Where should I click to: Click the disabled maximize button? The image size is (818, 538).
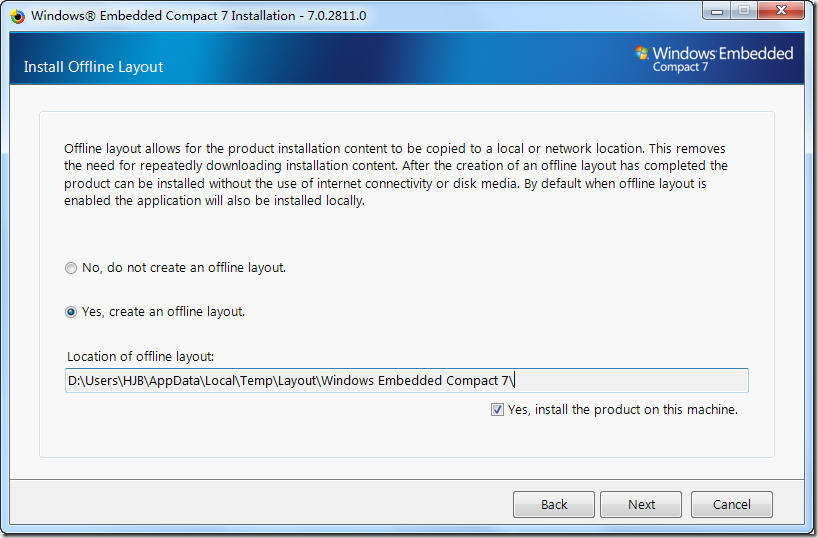tap(744, 10)
